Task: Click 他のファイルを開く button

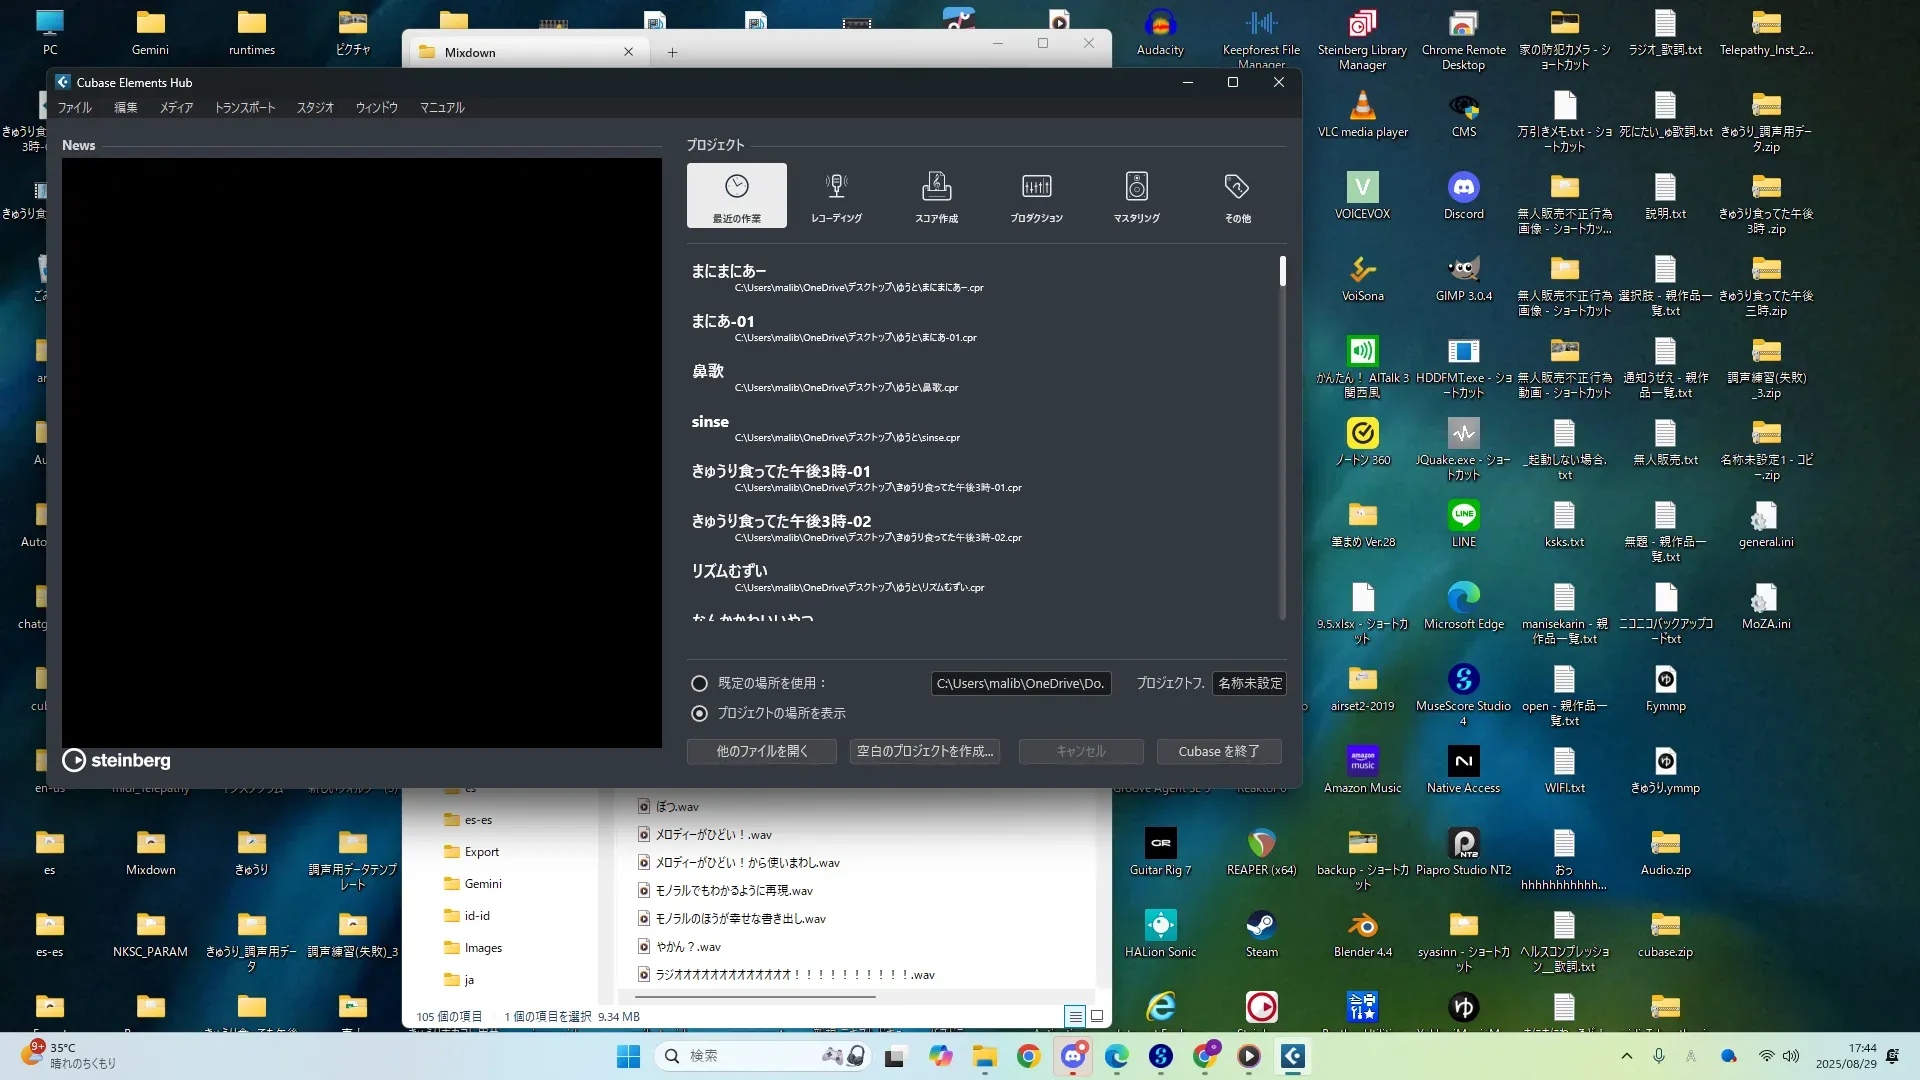Action: tap(761, 751)
